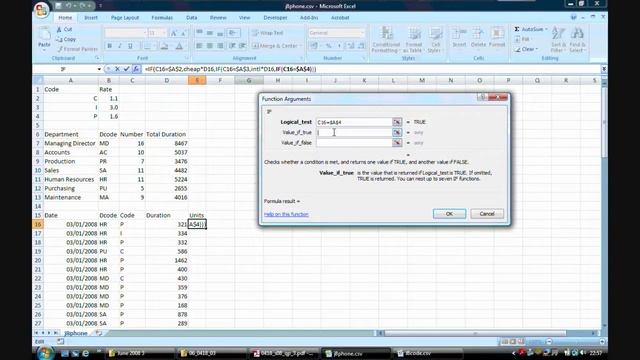640x360 pixels.
Task: Open the Data ribbon tab
Action: (191, 18)
